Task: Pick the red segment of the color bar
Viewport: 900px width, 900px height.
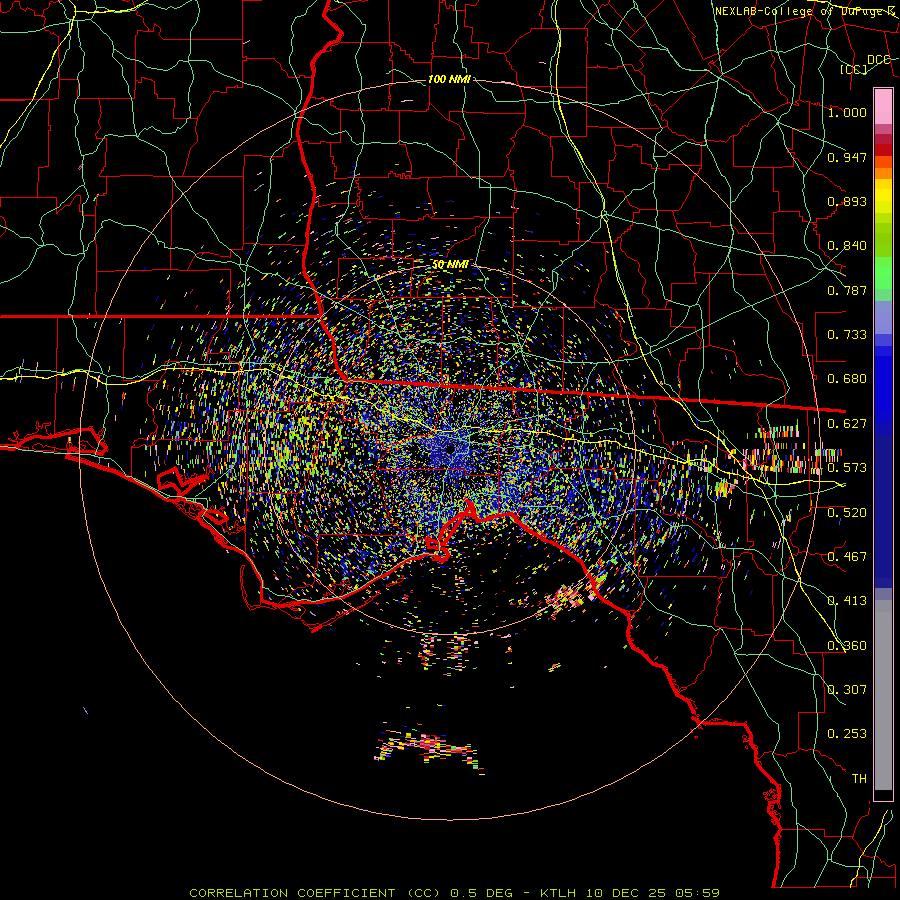Action: pyautogui.click(x=883, y=150)
